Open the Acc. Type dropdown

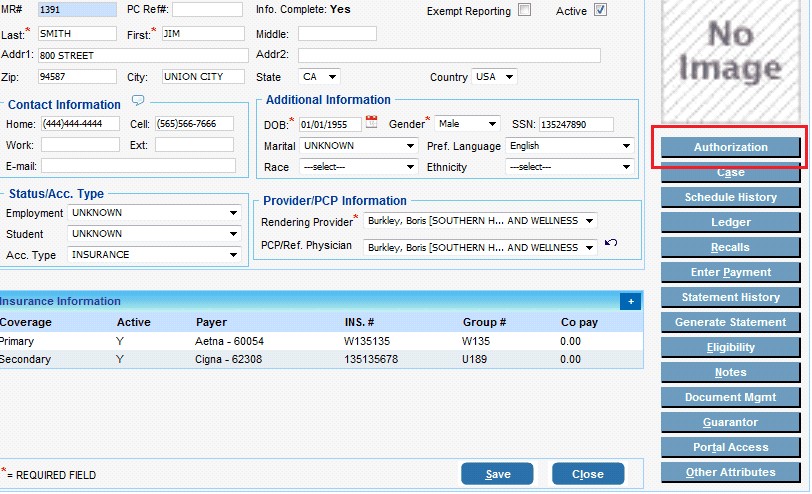coord(154,255)
